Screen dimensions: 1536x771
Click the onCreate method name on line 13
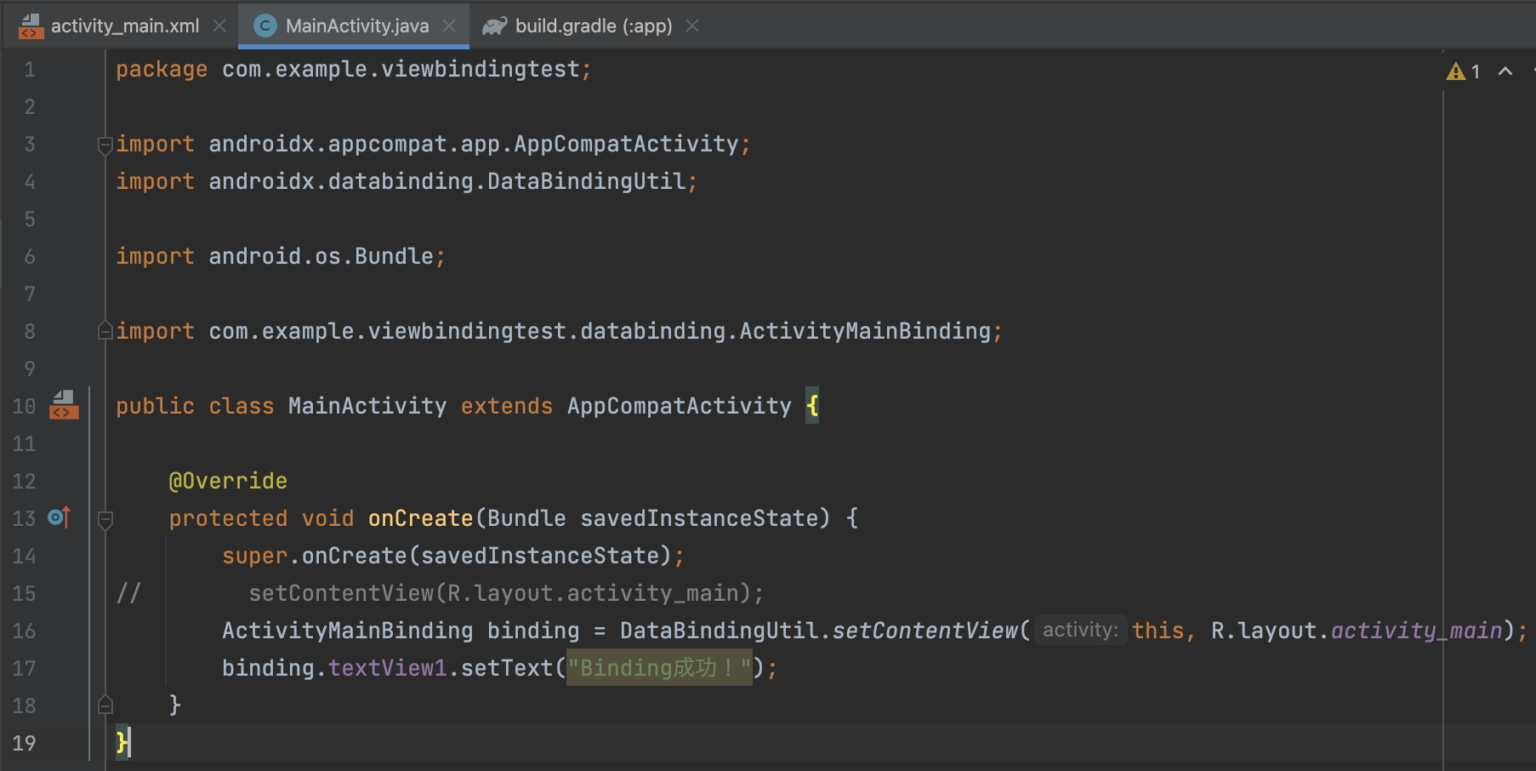420,518
